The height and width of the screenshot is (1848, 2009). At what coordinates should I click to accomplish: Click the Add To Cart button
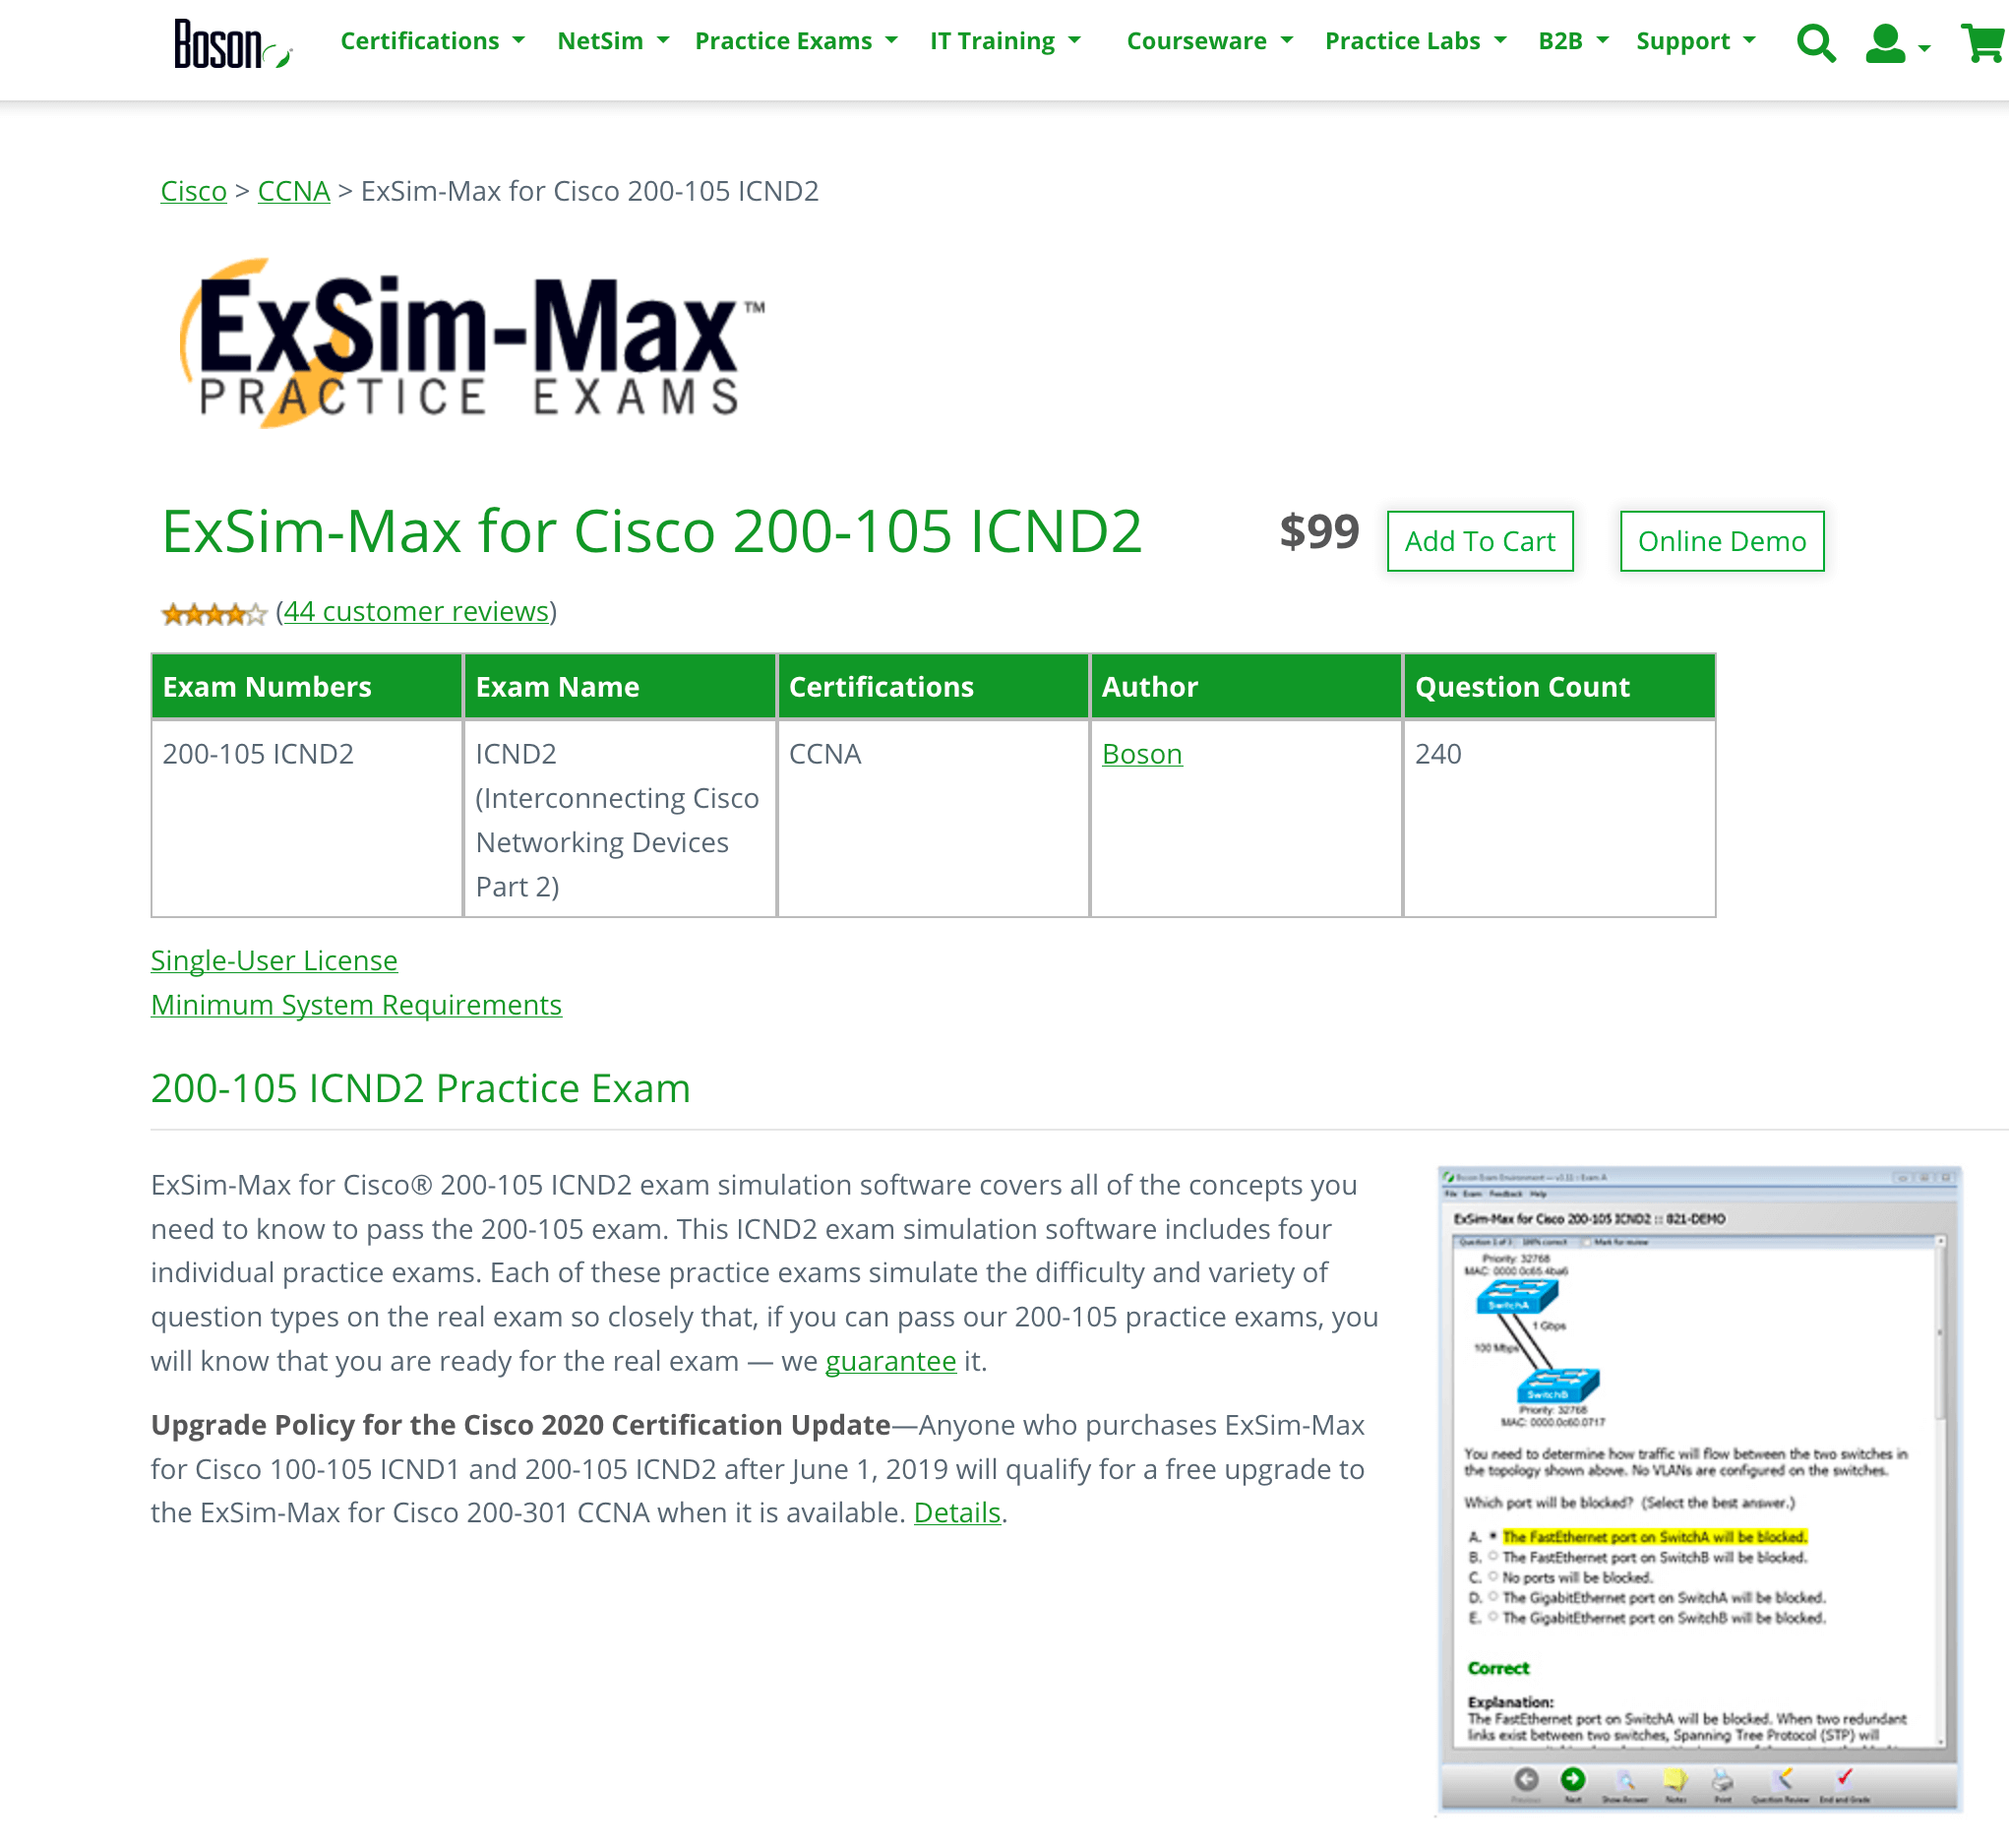[x=1479, y=541]
